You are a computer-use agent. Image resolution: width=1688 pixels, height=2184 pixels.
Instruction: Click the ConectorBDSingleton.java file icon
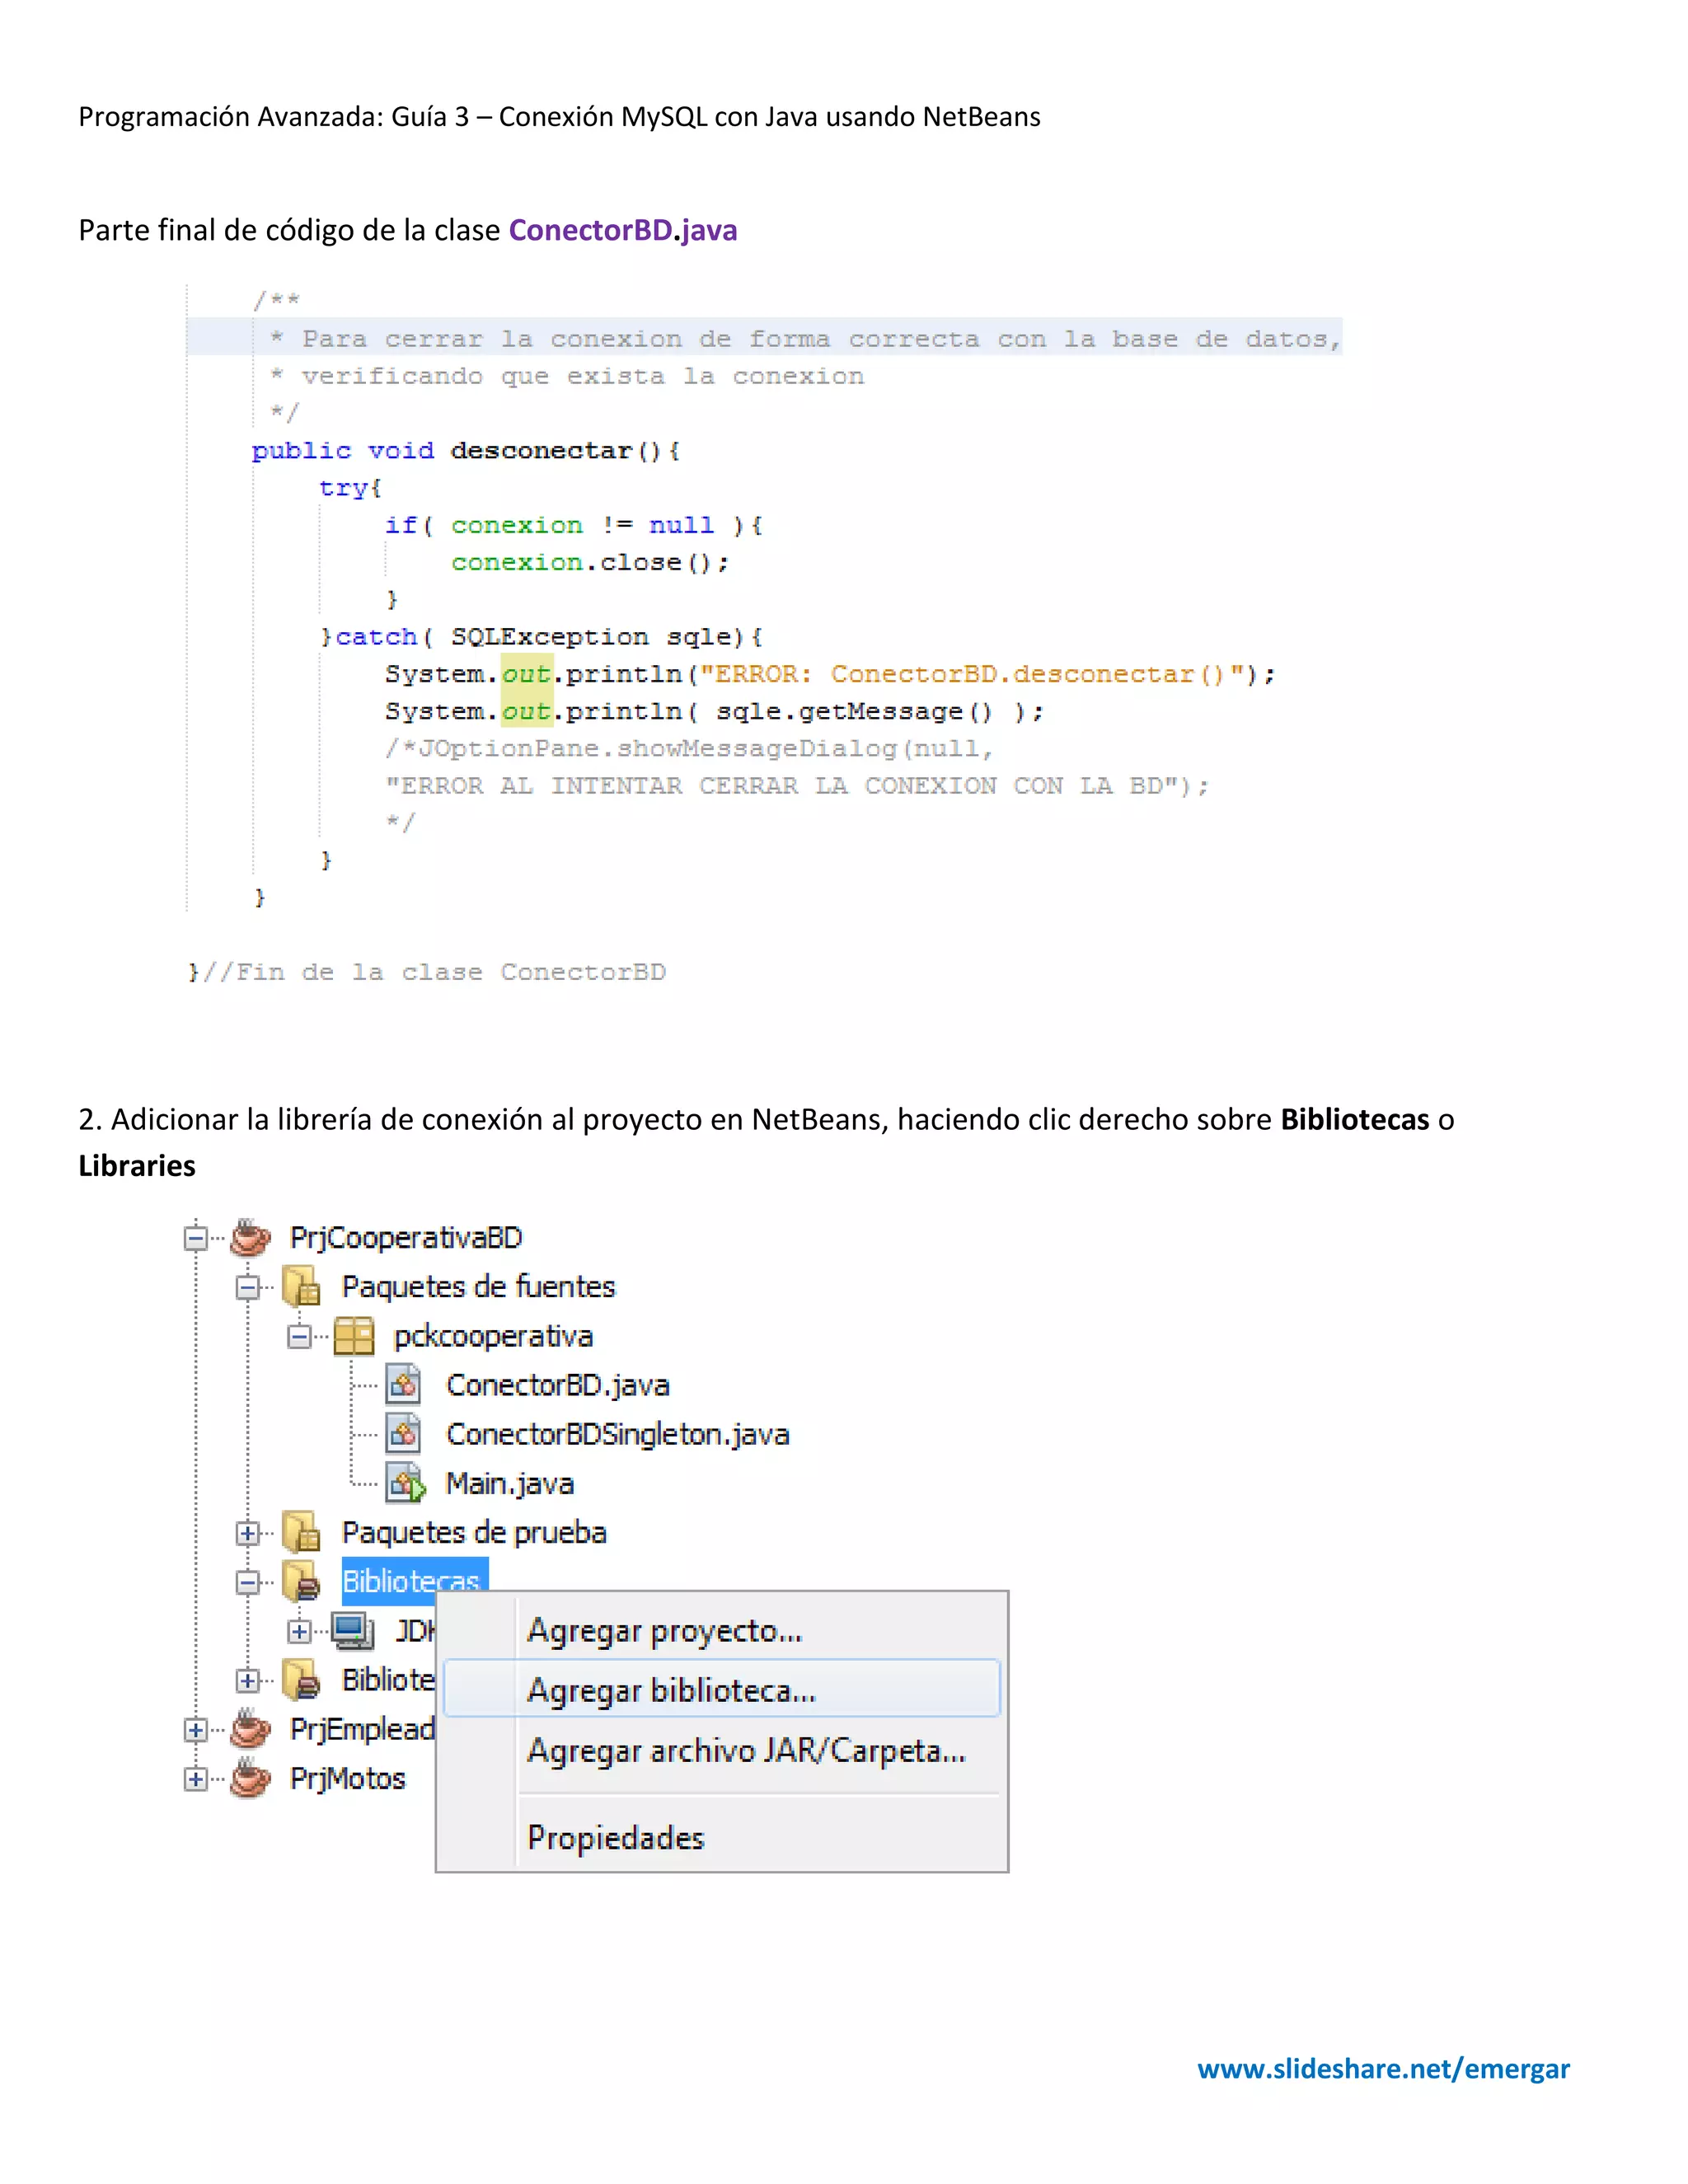pos(404,1434)
